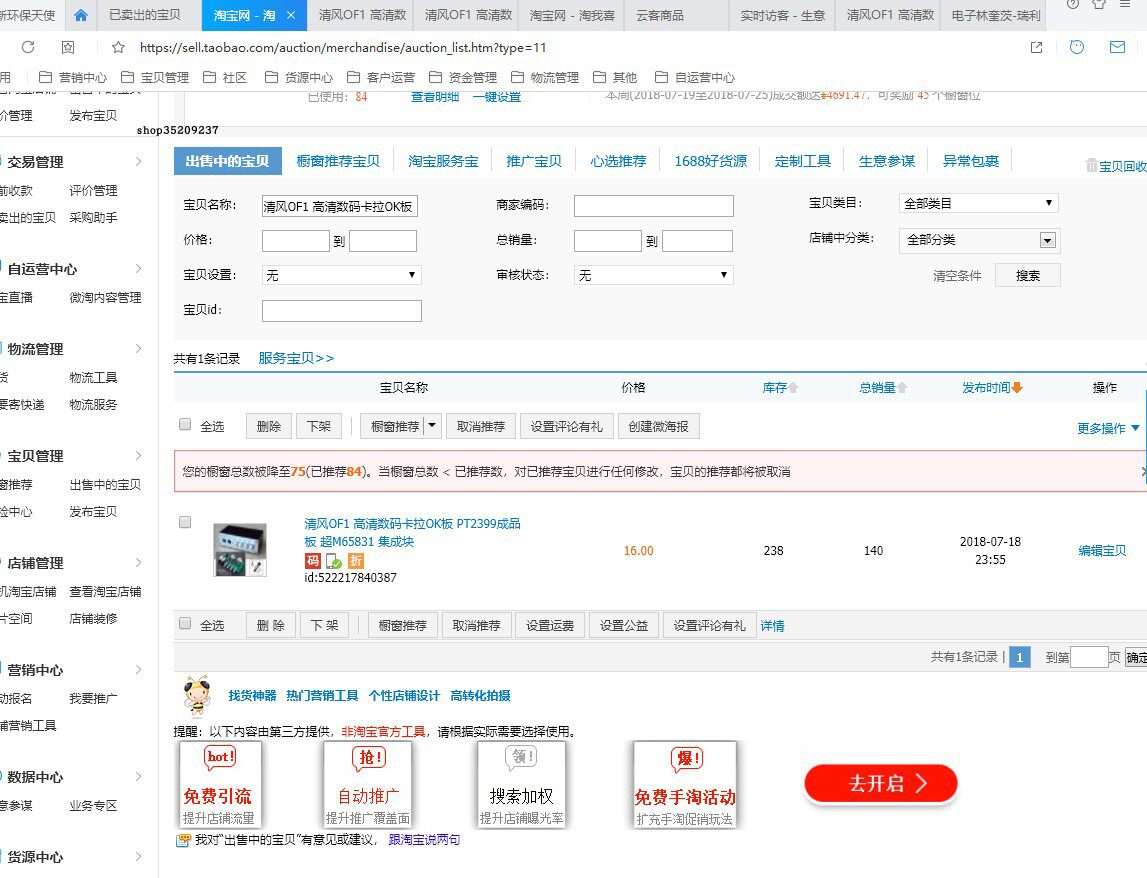The width and height of the screenshot is (1147, 878).
Task: Expand the 更多操作 menu
Action: point(1108,428)
